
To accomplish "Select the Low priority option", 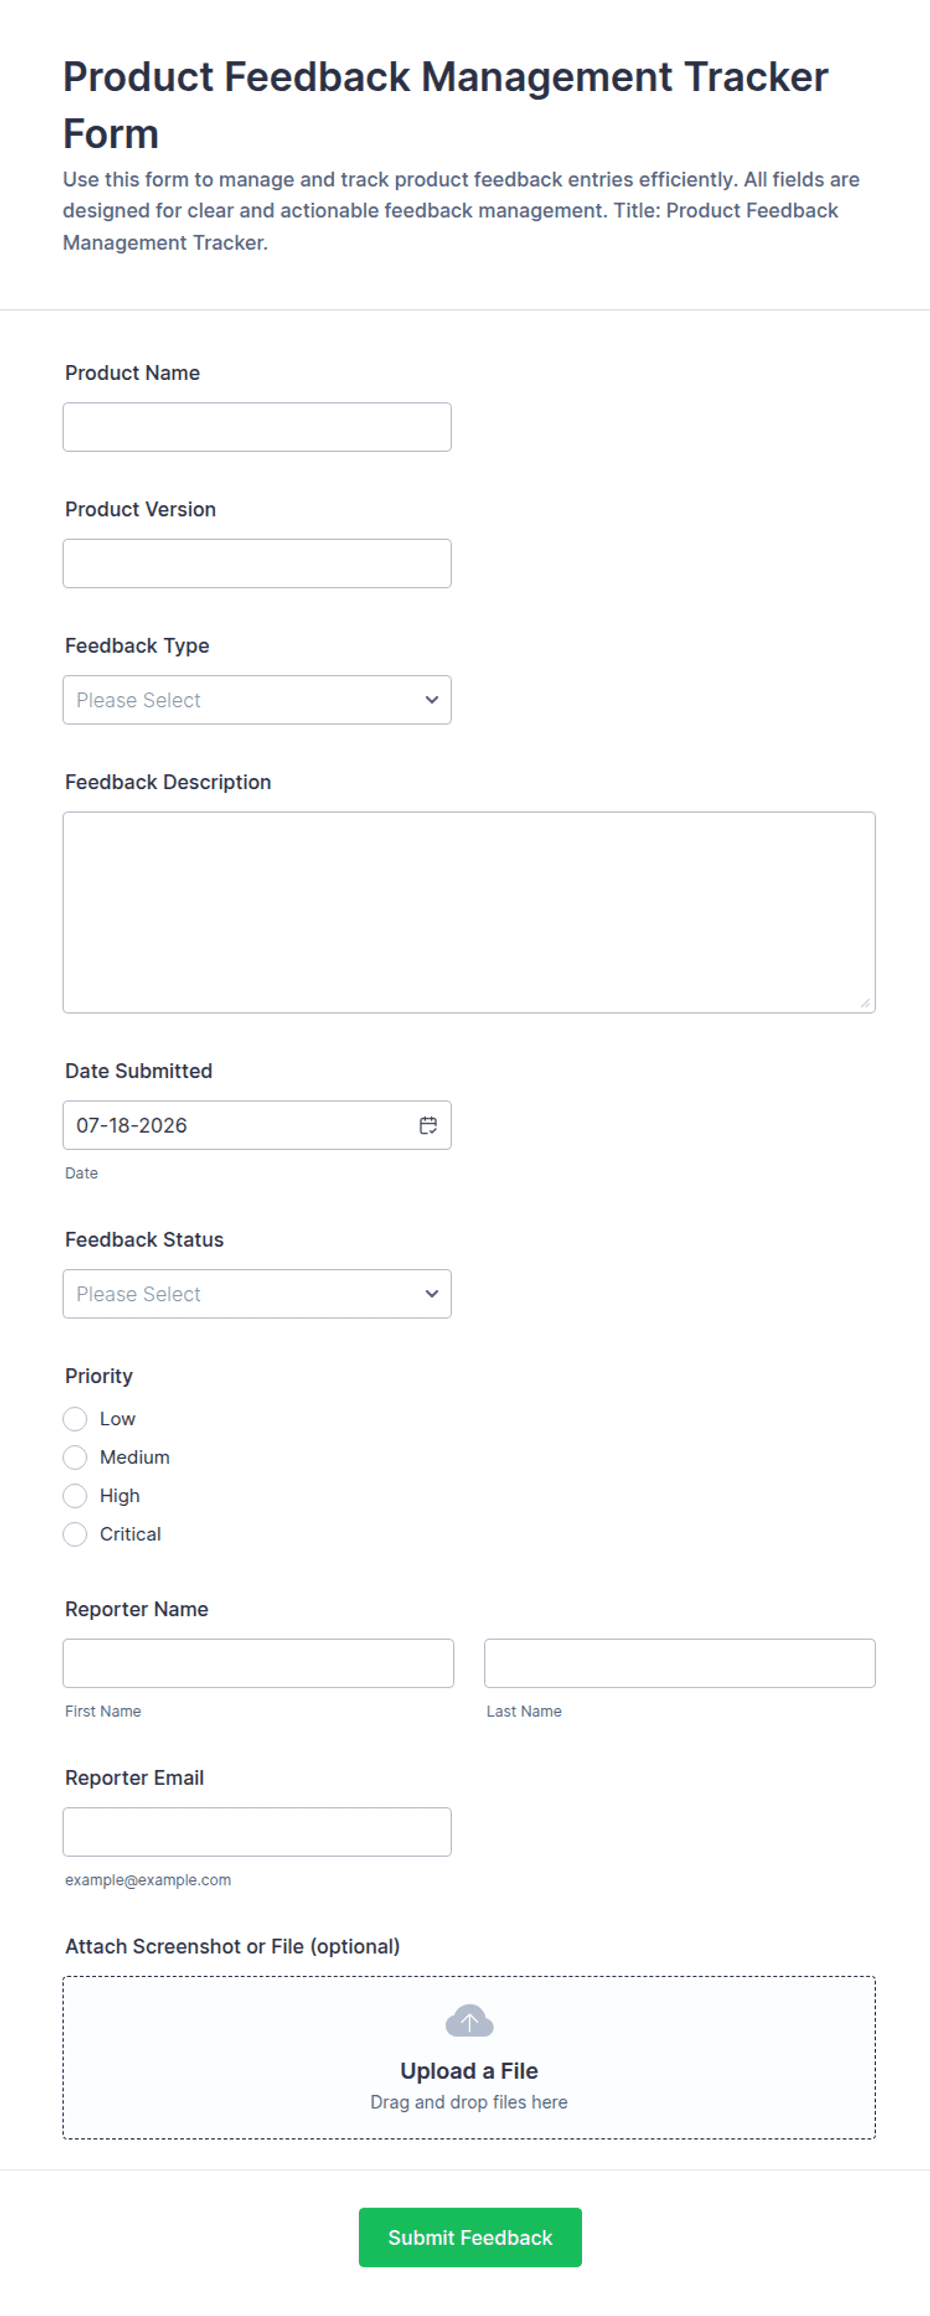I will 75,1419.
